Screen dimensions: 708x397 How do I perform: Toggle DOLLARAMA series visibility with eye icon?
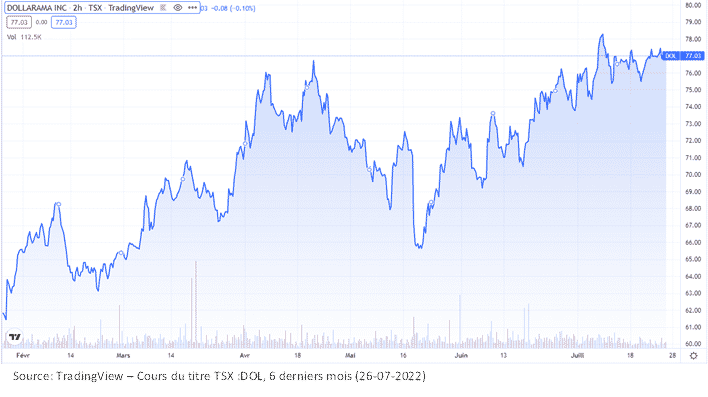pos(178,8)
